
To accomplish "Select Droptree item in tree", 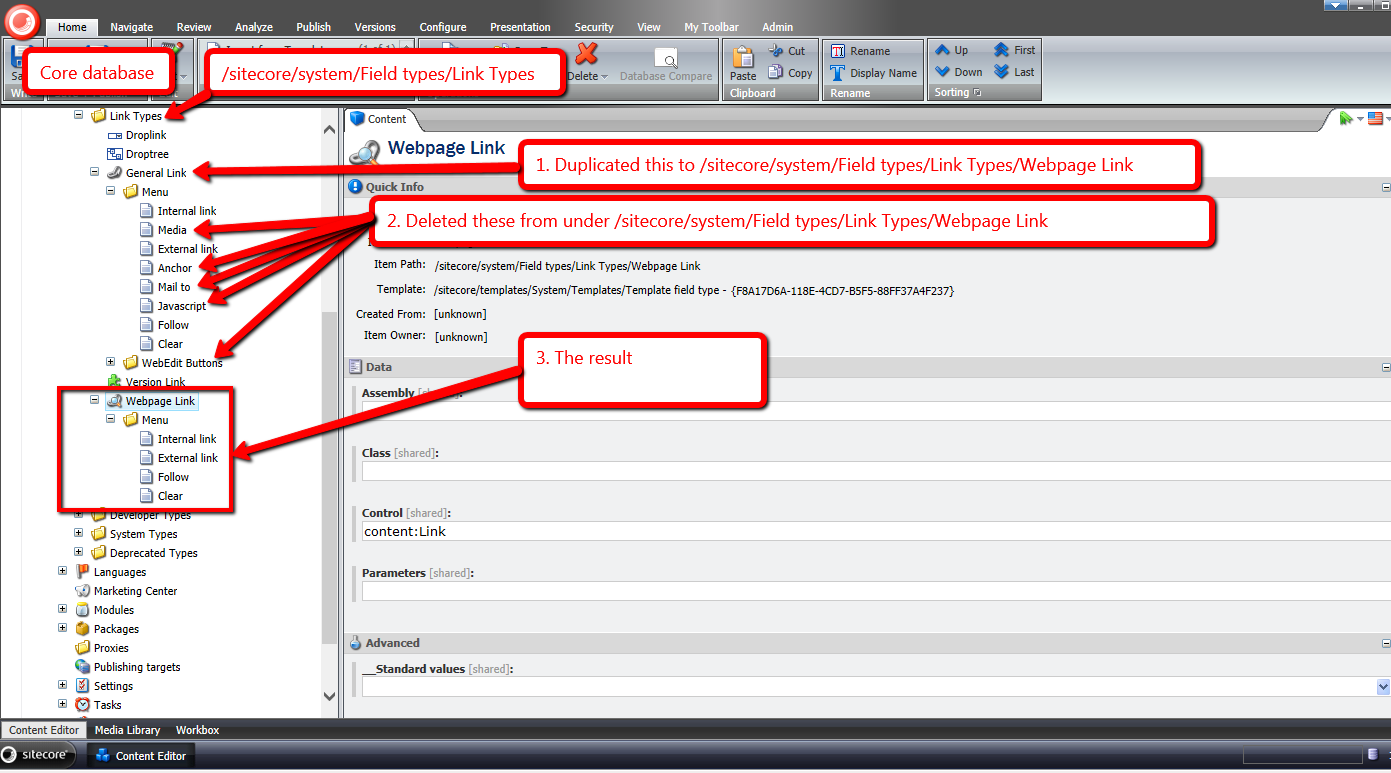I will coord(146,154).
